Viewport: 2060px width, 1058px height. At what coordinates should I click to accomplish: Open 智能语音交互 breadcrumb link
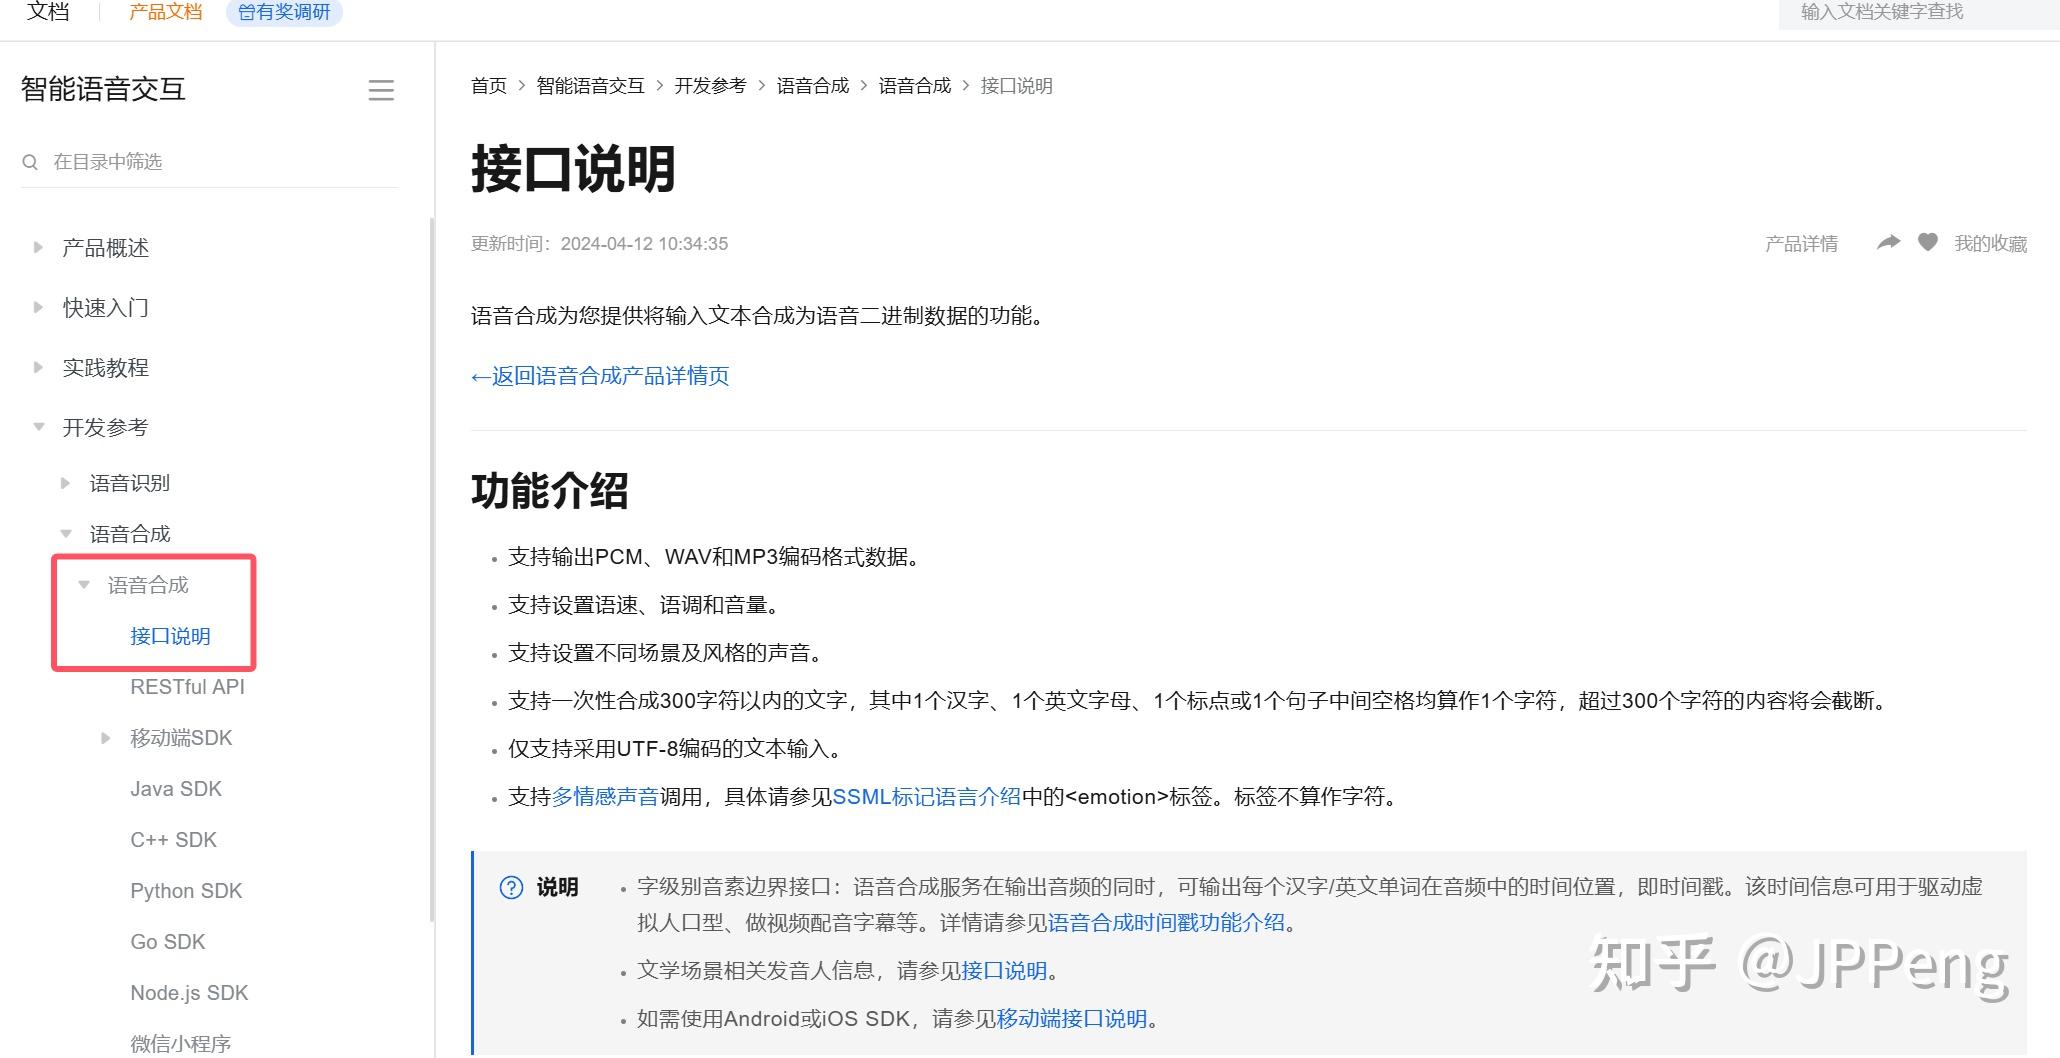pos(590,86)
